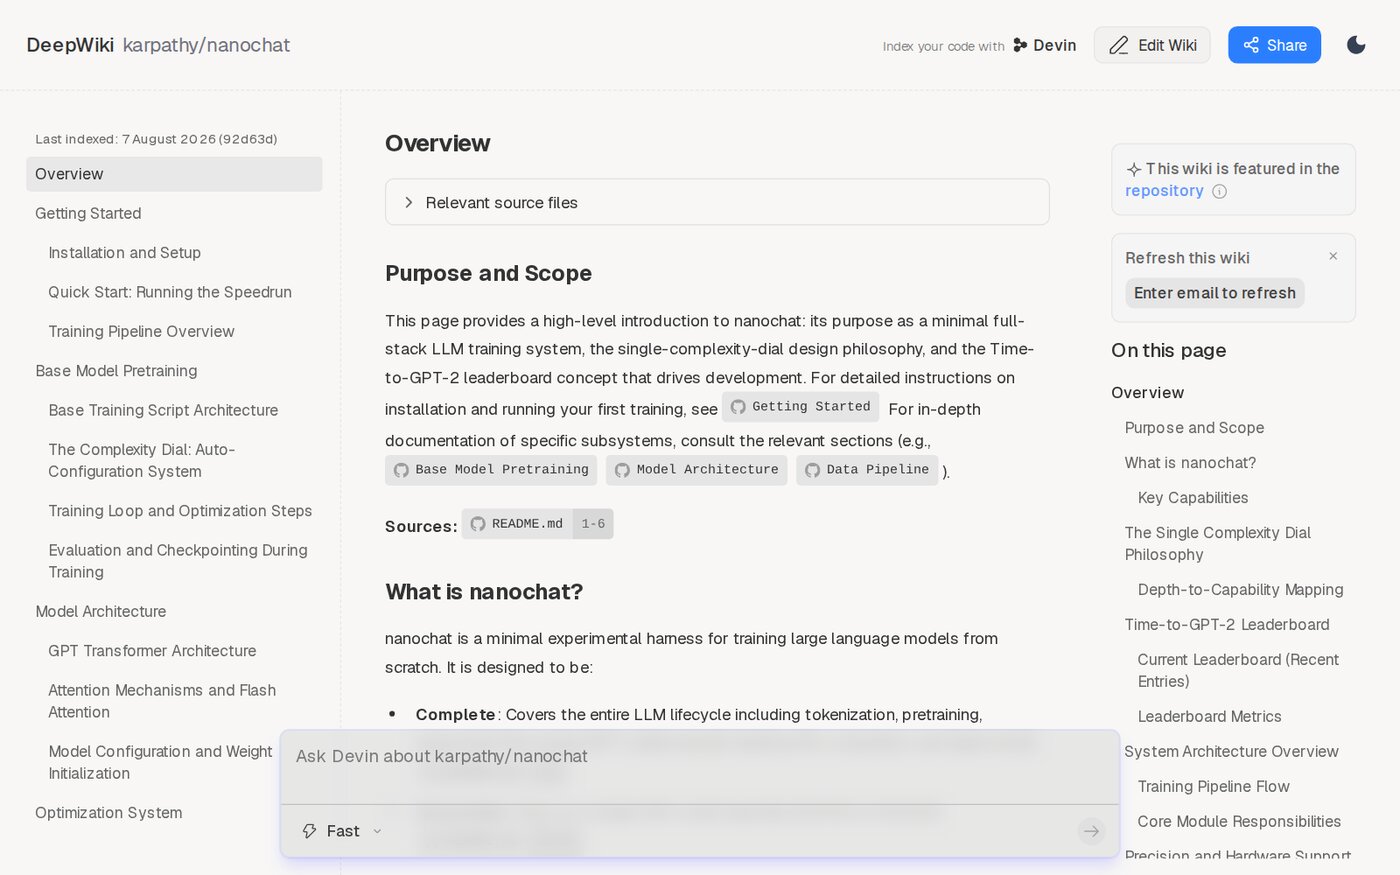Click the send arrow in Ask Devin box
This screenshot has height=875, width=1400.
pos(1091,831)
